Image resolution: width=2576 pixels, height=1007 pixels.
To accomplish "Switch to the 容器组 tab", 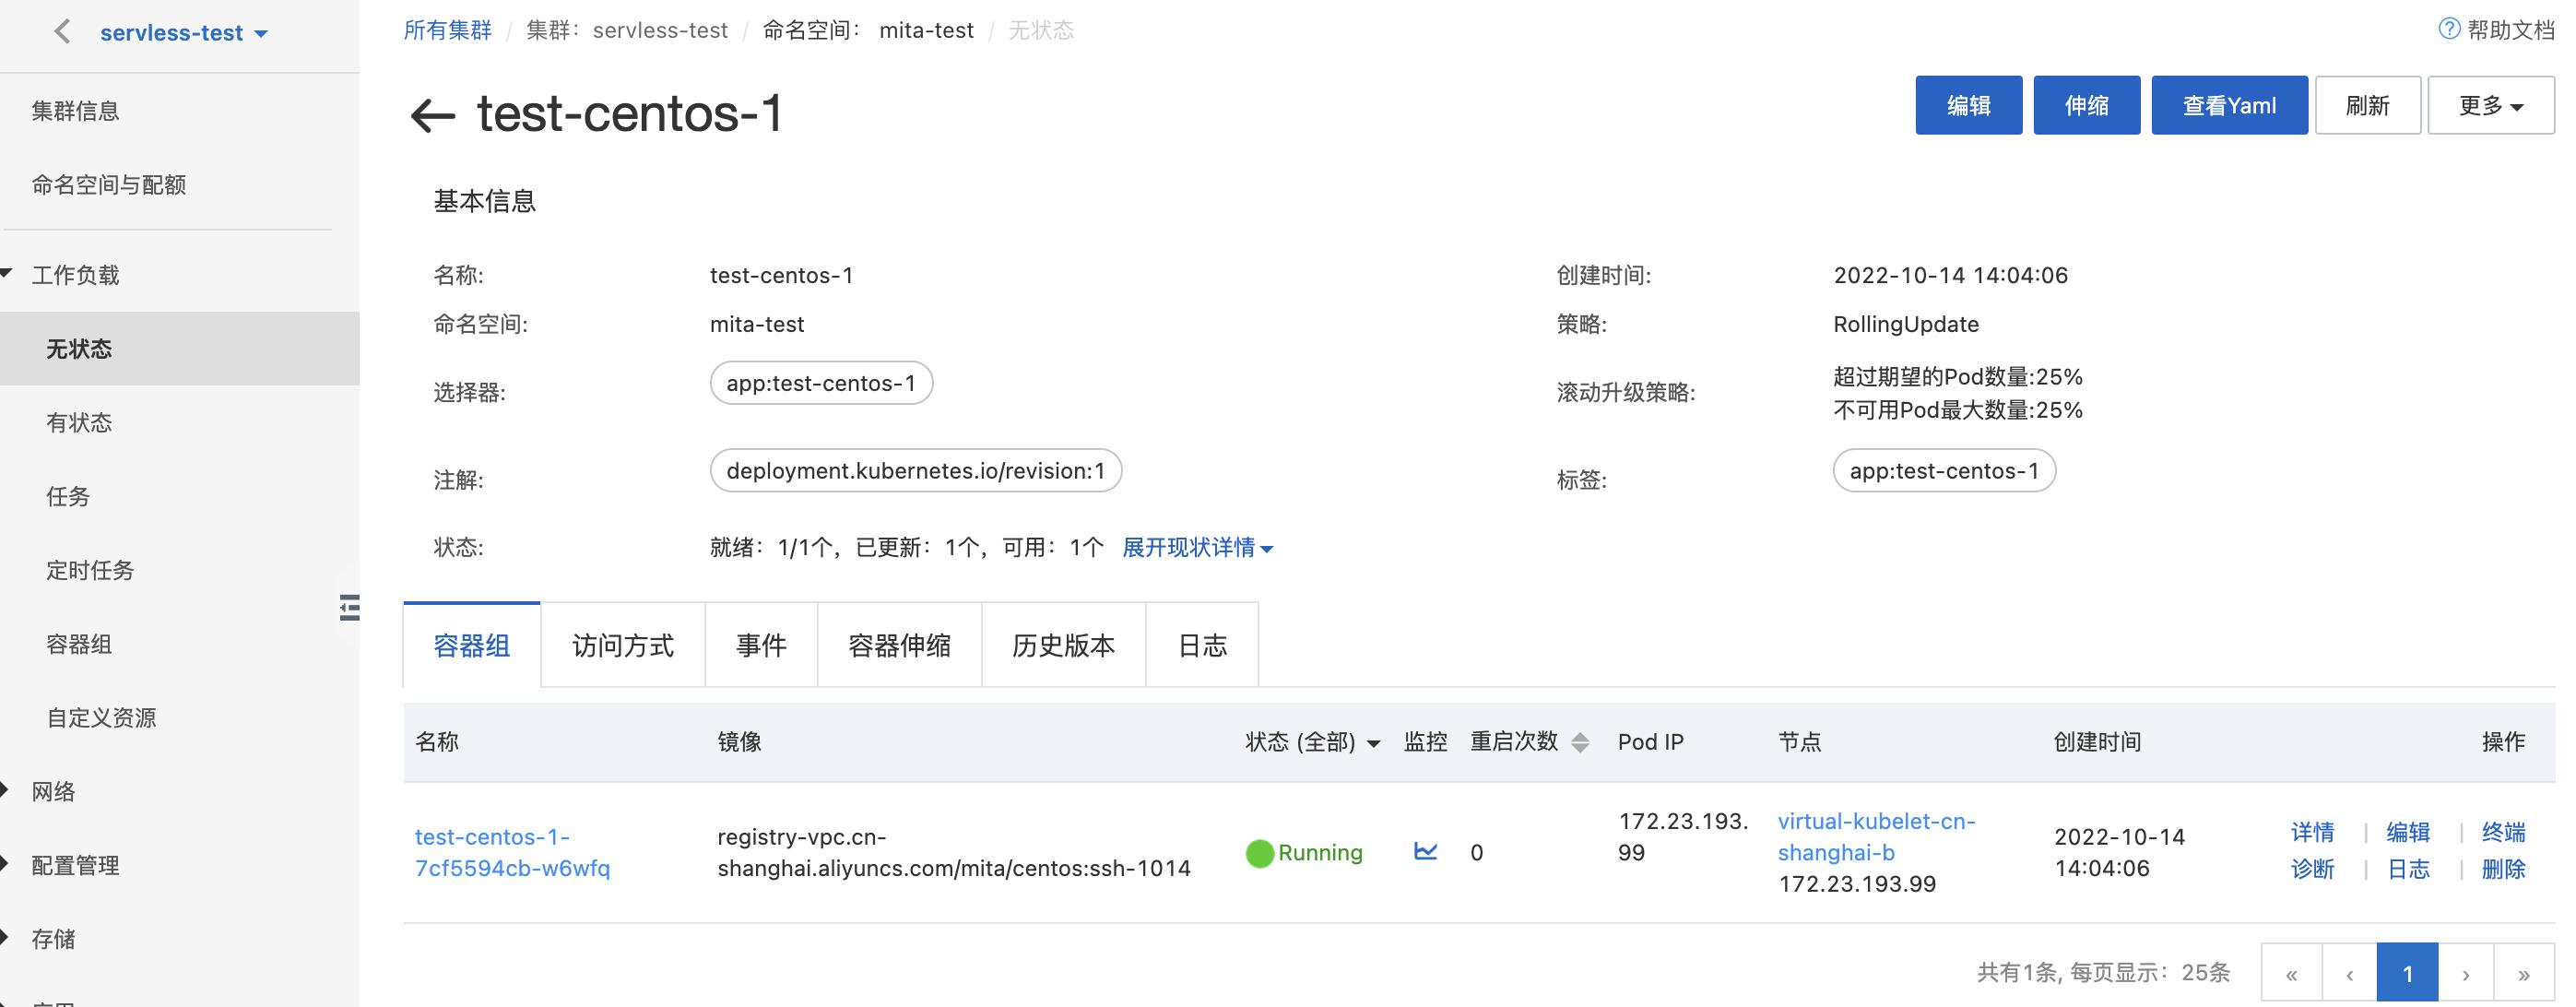I will [472, 645].
